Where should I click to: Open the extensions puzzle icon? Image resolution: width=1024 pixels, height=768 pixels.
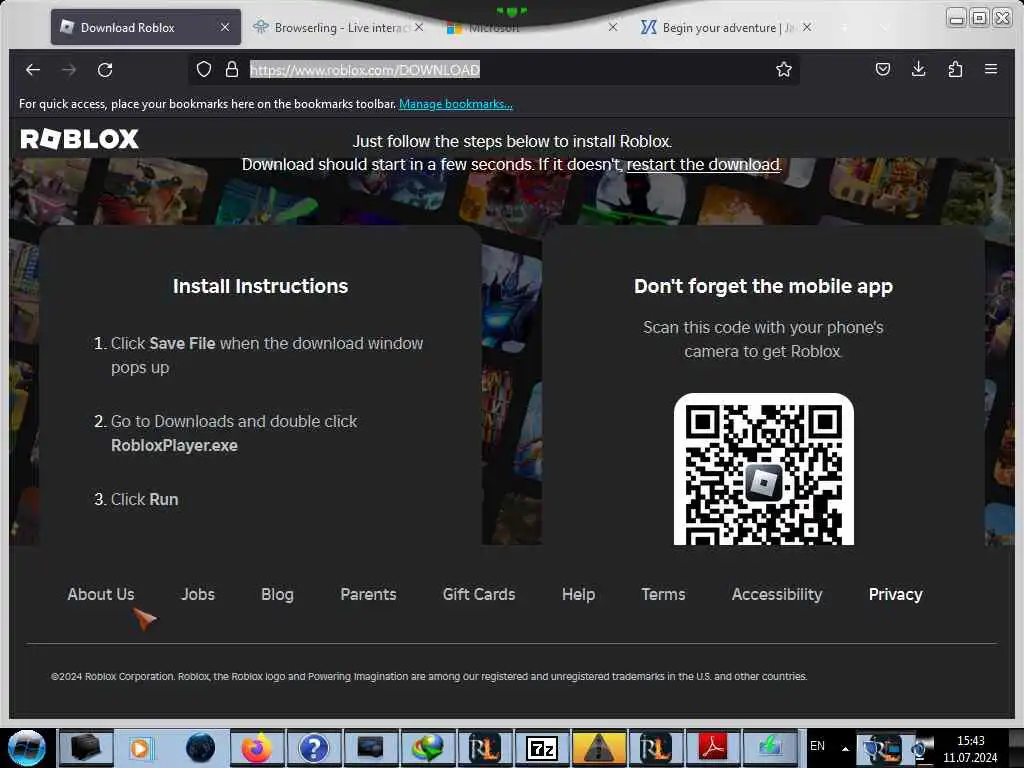click(955, 69)
